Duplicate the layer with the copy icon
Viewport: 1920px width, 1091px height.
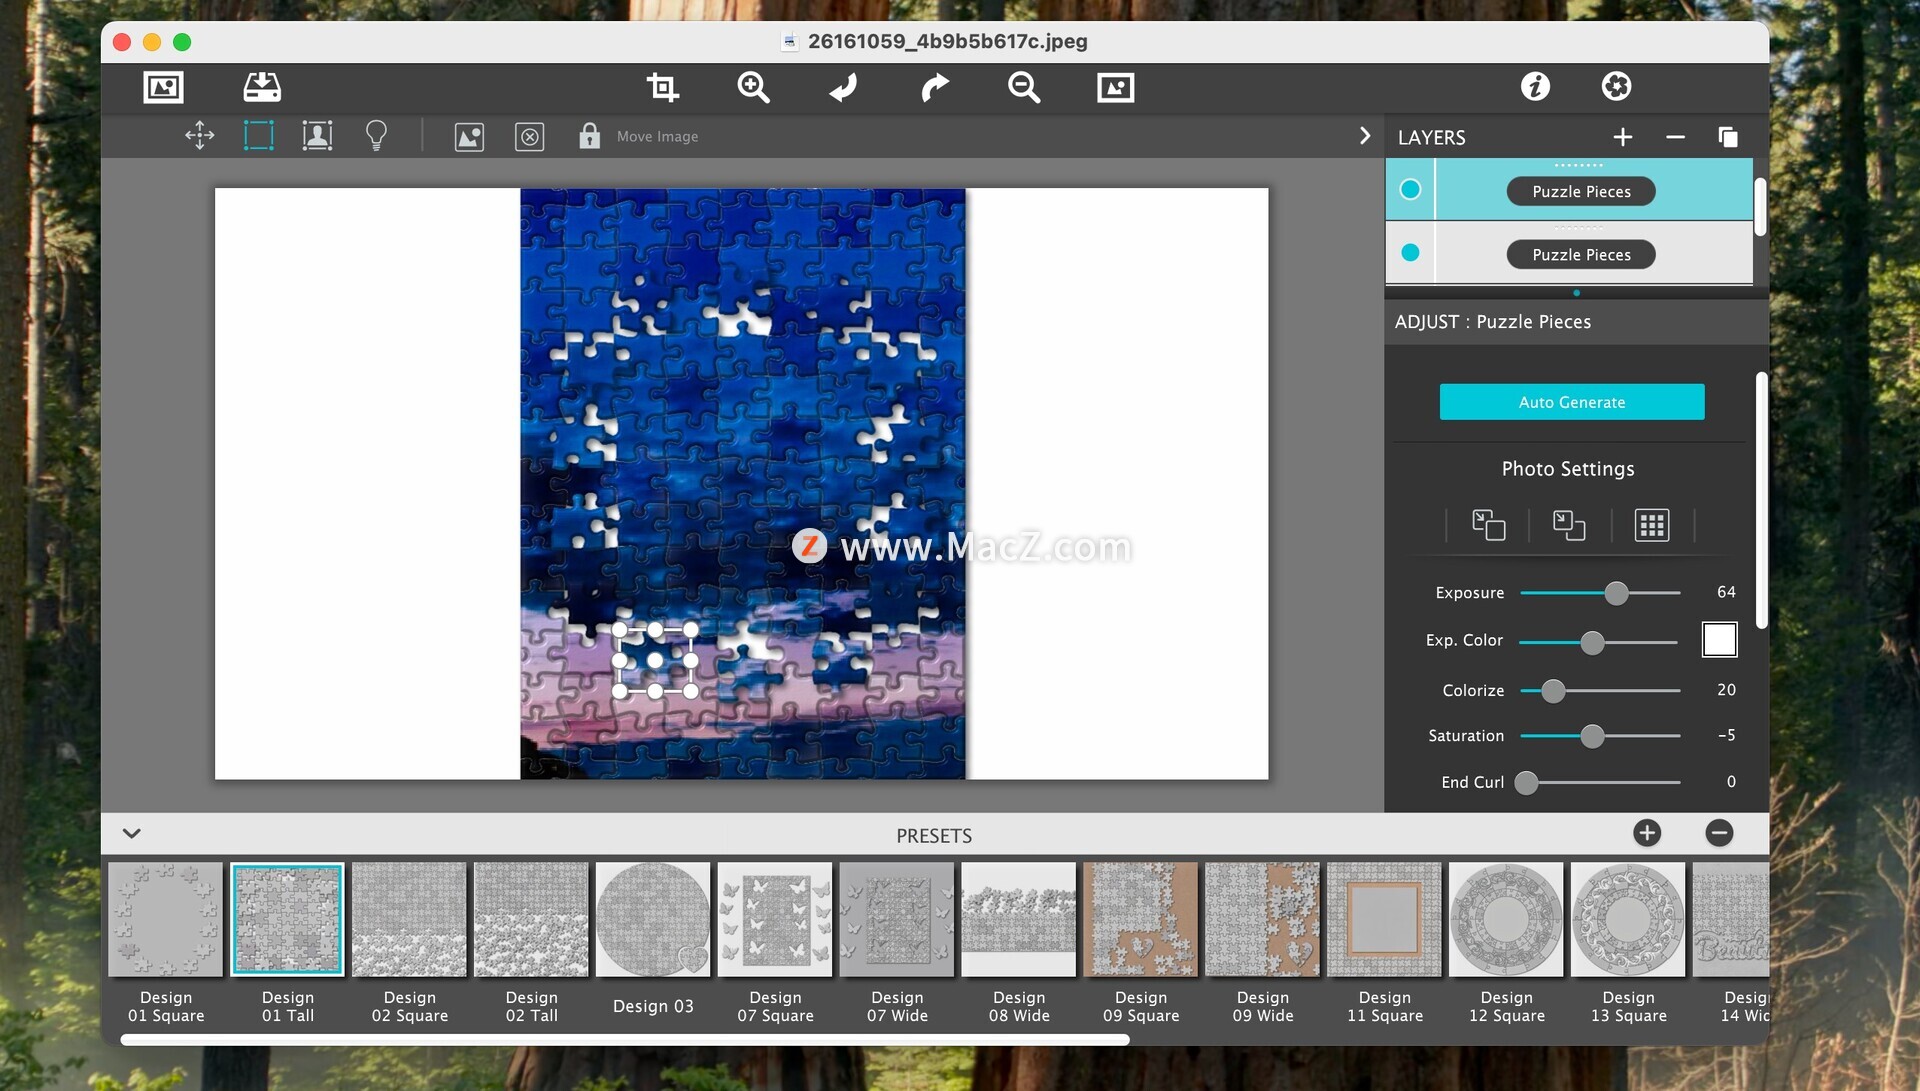[1727, 137]
